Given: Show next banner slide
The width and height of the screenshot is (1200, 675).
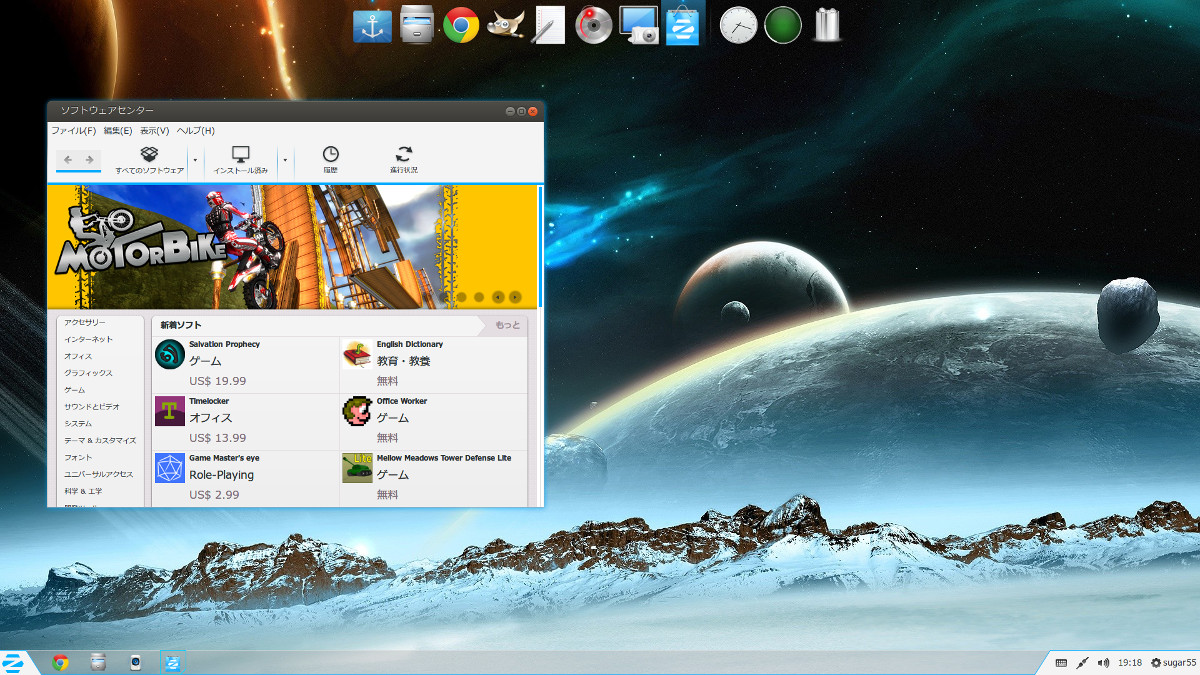Looking at the screenshot, I should click(514, 296).
